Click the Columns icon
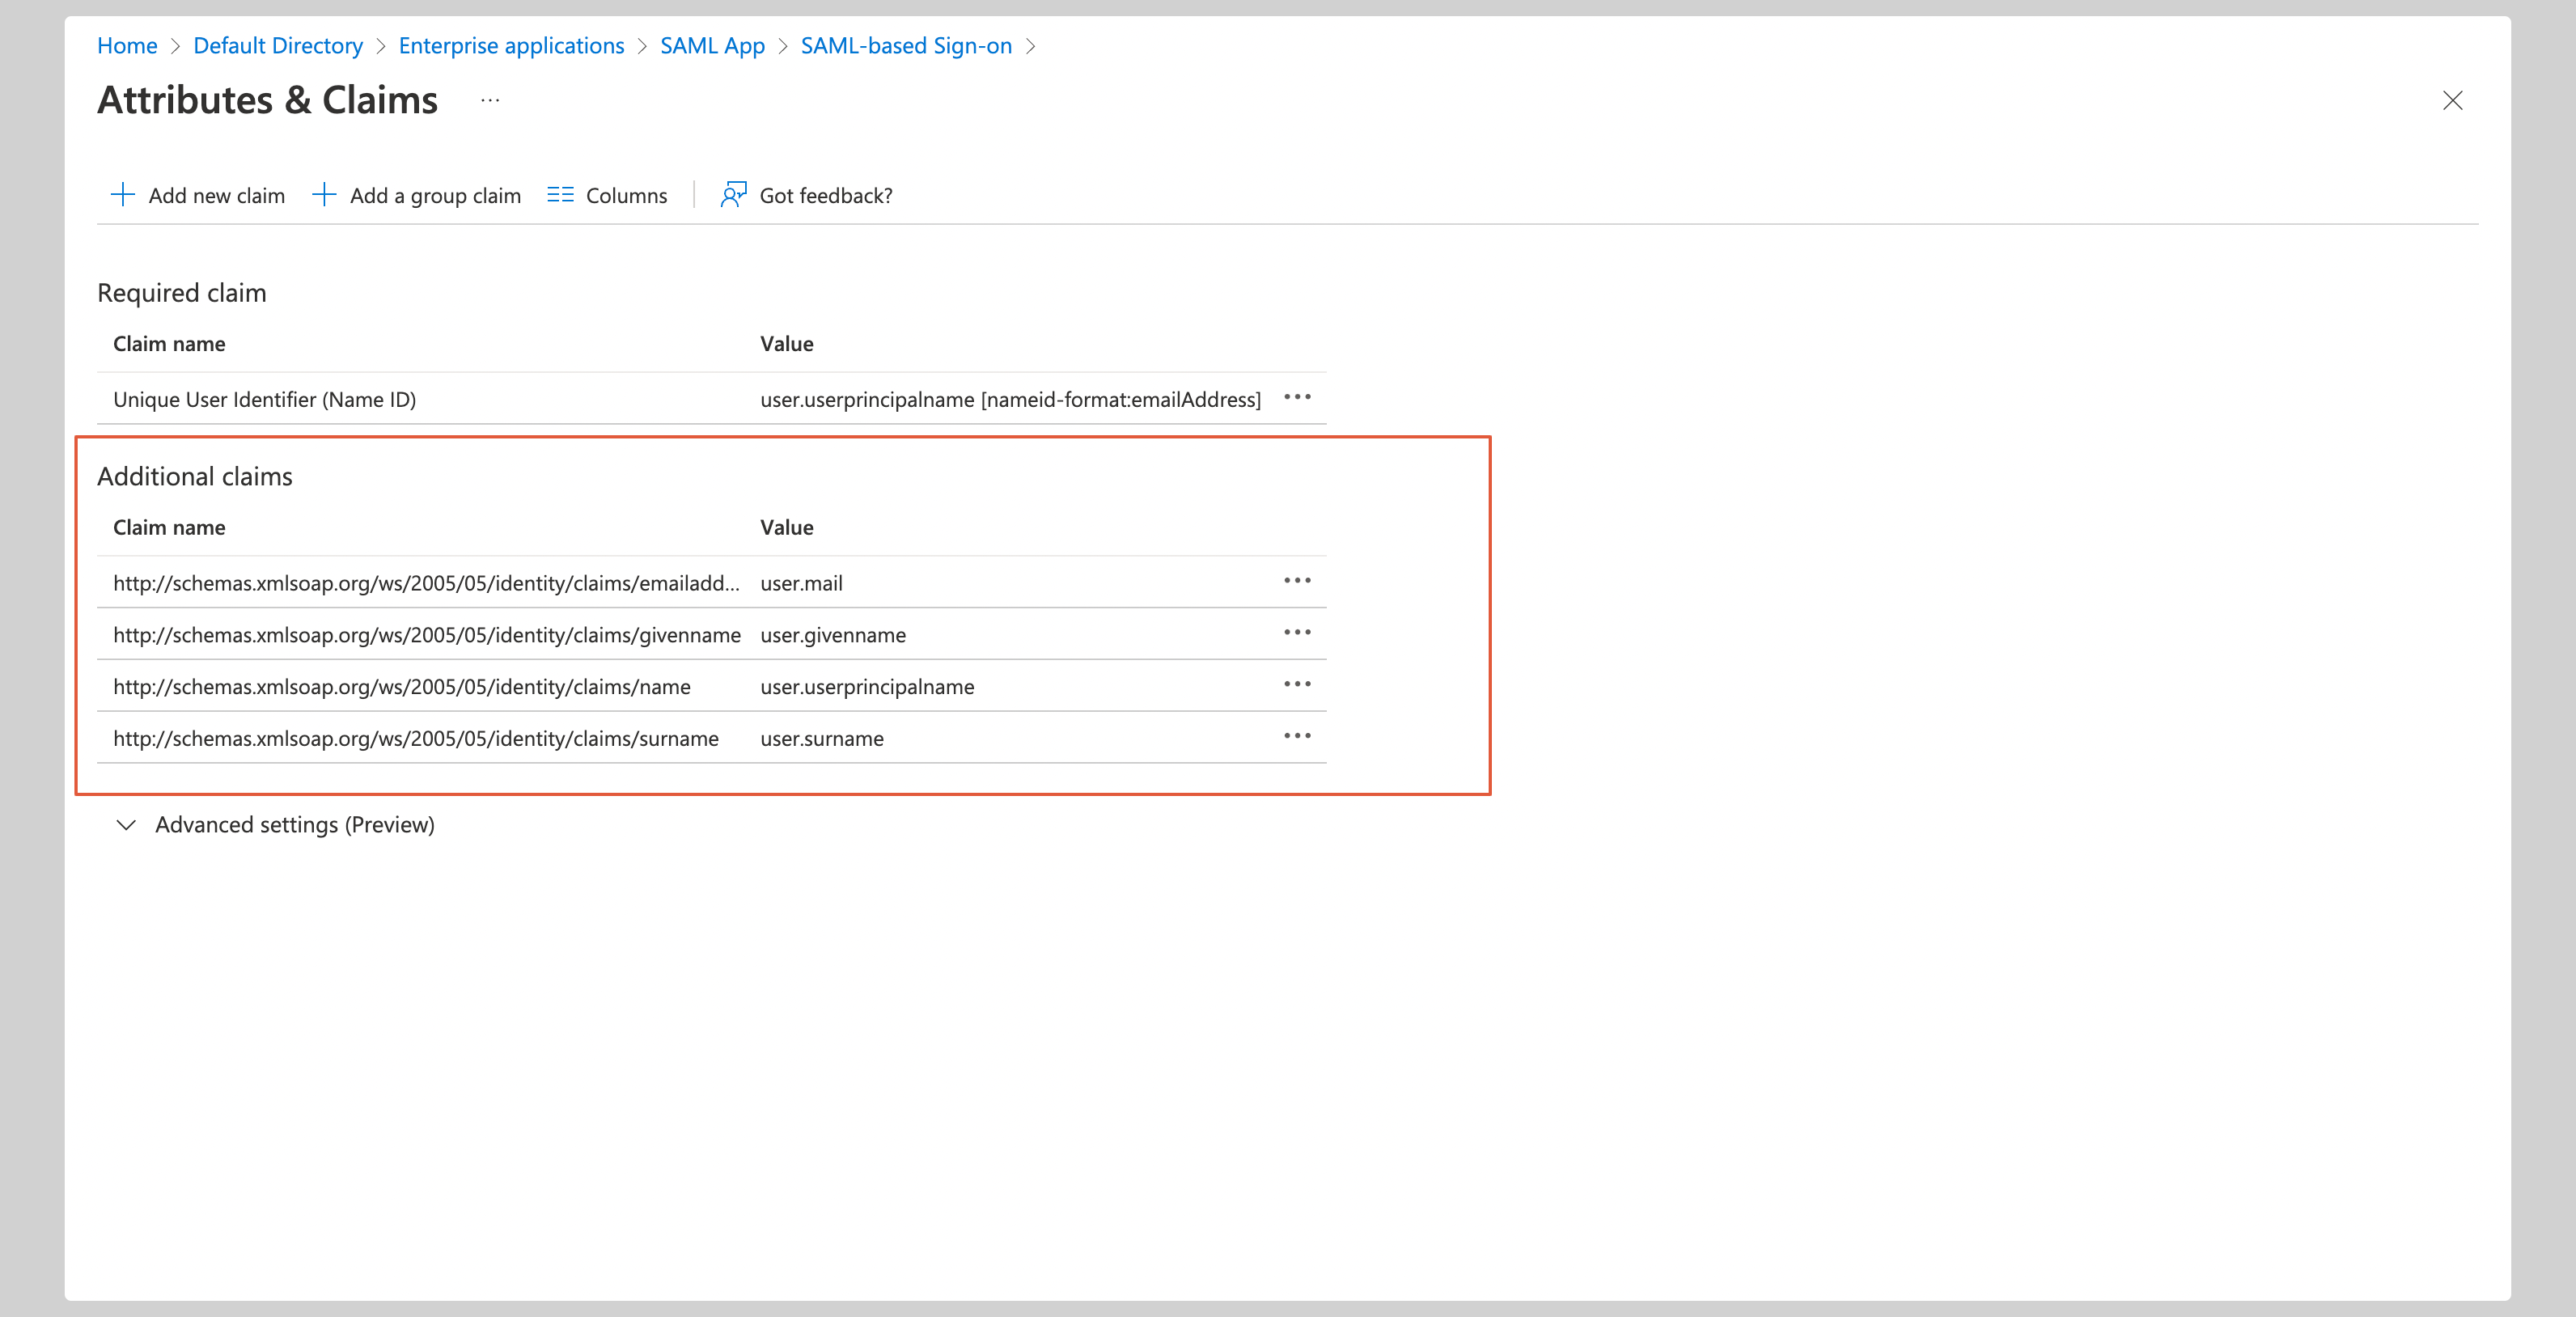The height and width of the screenshot is (1317, 2576). 561,195
